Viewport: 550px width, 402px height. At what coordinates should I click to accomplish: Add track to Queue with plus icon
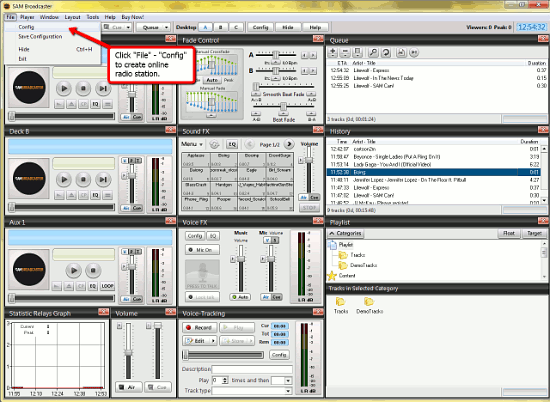pyautogui.click(x=333, y=53)
